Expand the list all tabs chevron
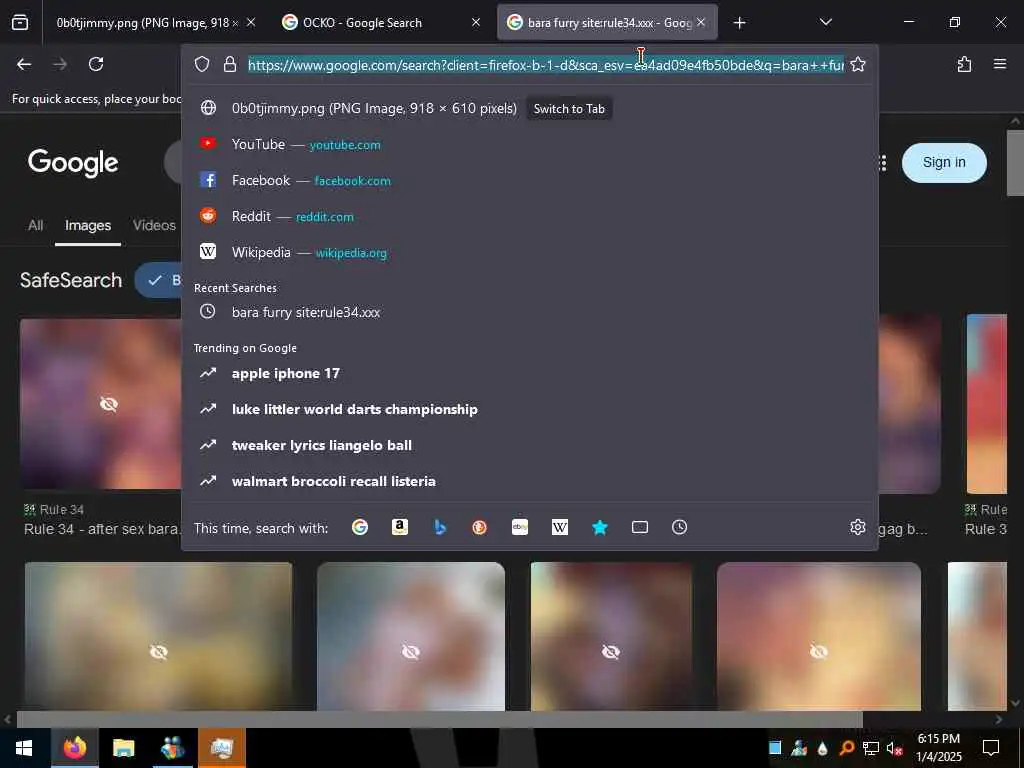The height and width of the screenshot is (768, 1024). point(825,22)
